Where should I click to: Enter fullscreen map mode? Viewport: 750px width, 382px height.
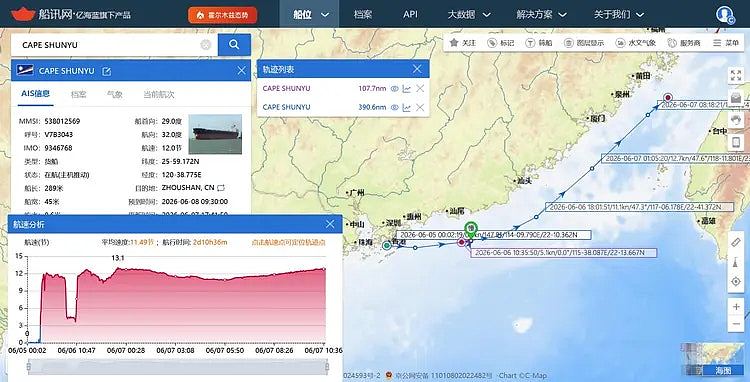[736, 75]
